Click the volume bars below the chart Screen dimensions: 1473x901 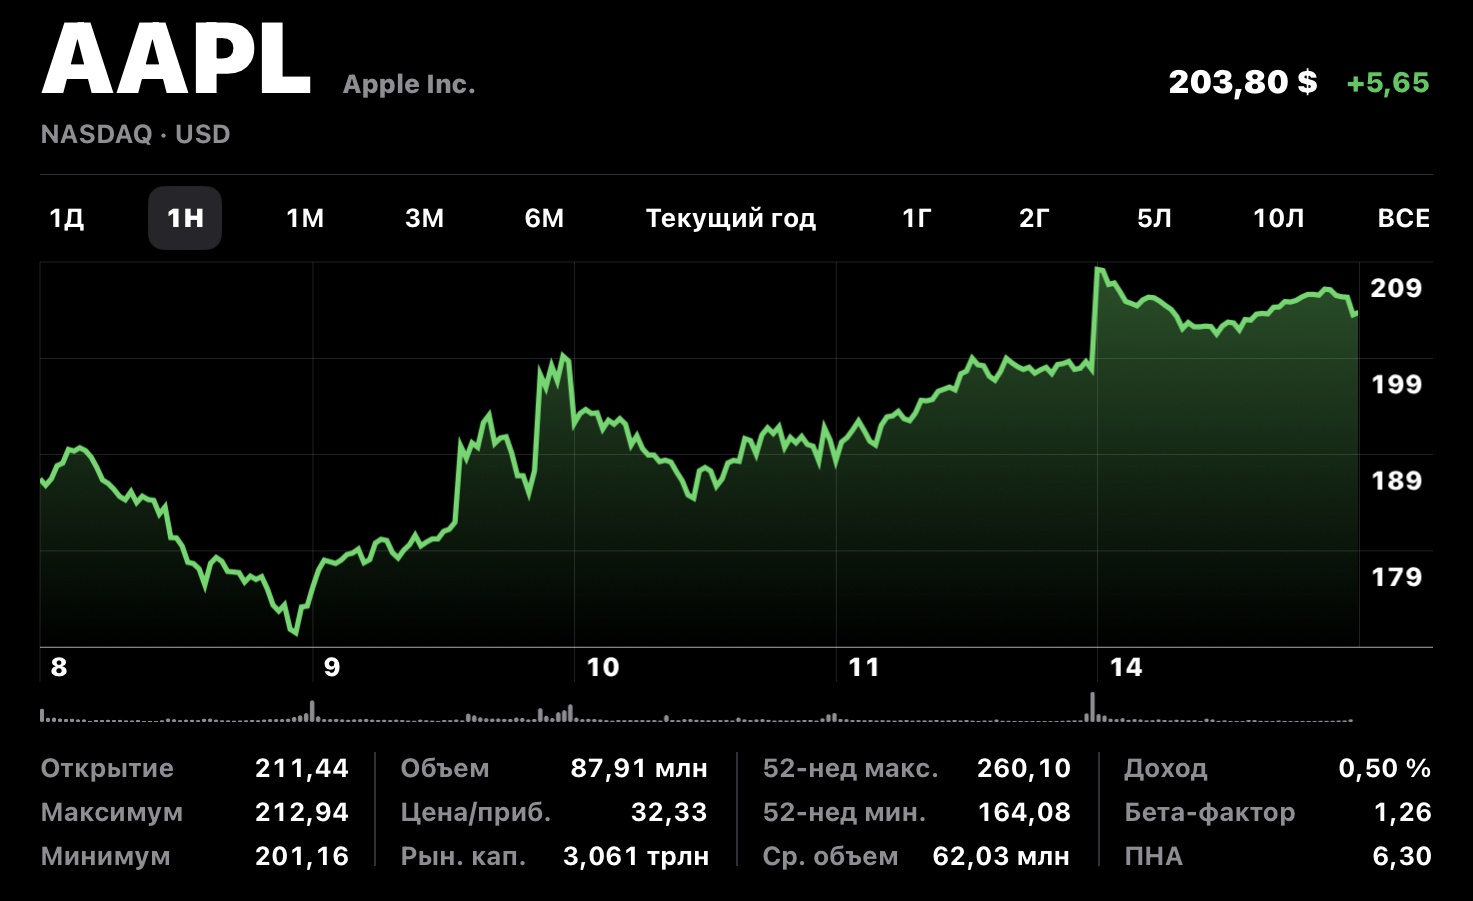point(697,708)
